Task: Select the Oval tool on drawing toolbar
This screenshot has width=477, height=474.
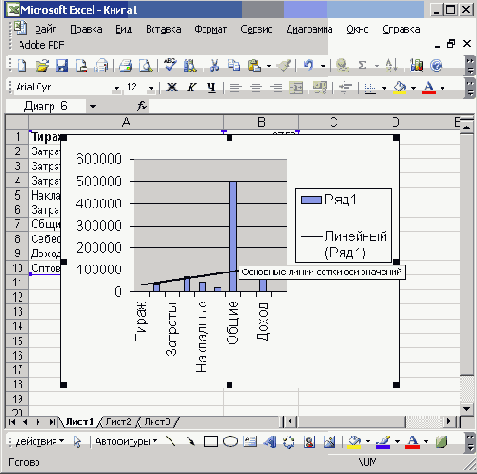Action: click(x=230, y=442)
